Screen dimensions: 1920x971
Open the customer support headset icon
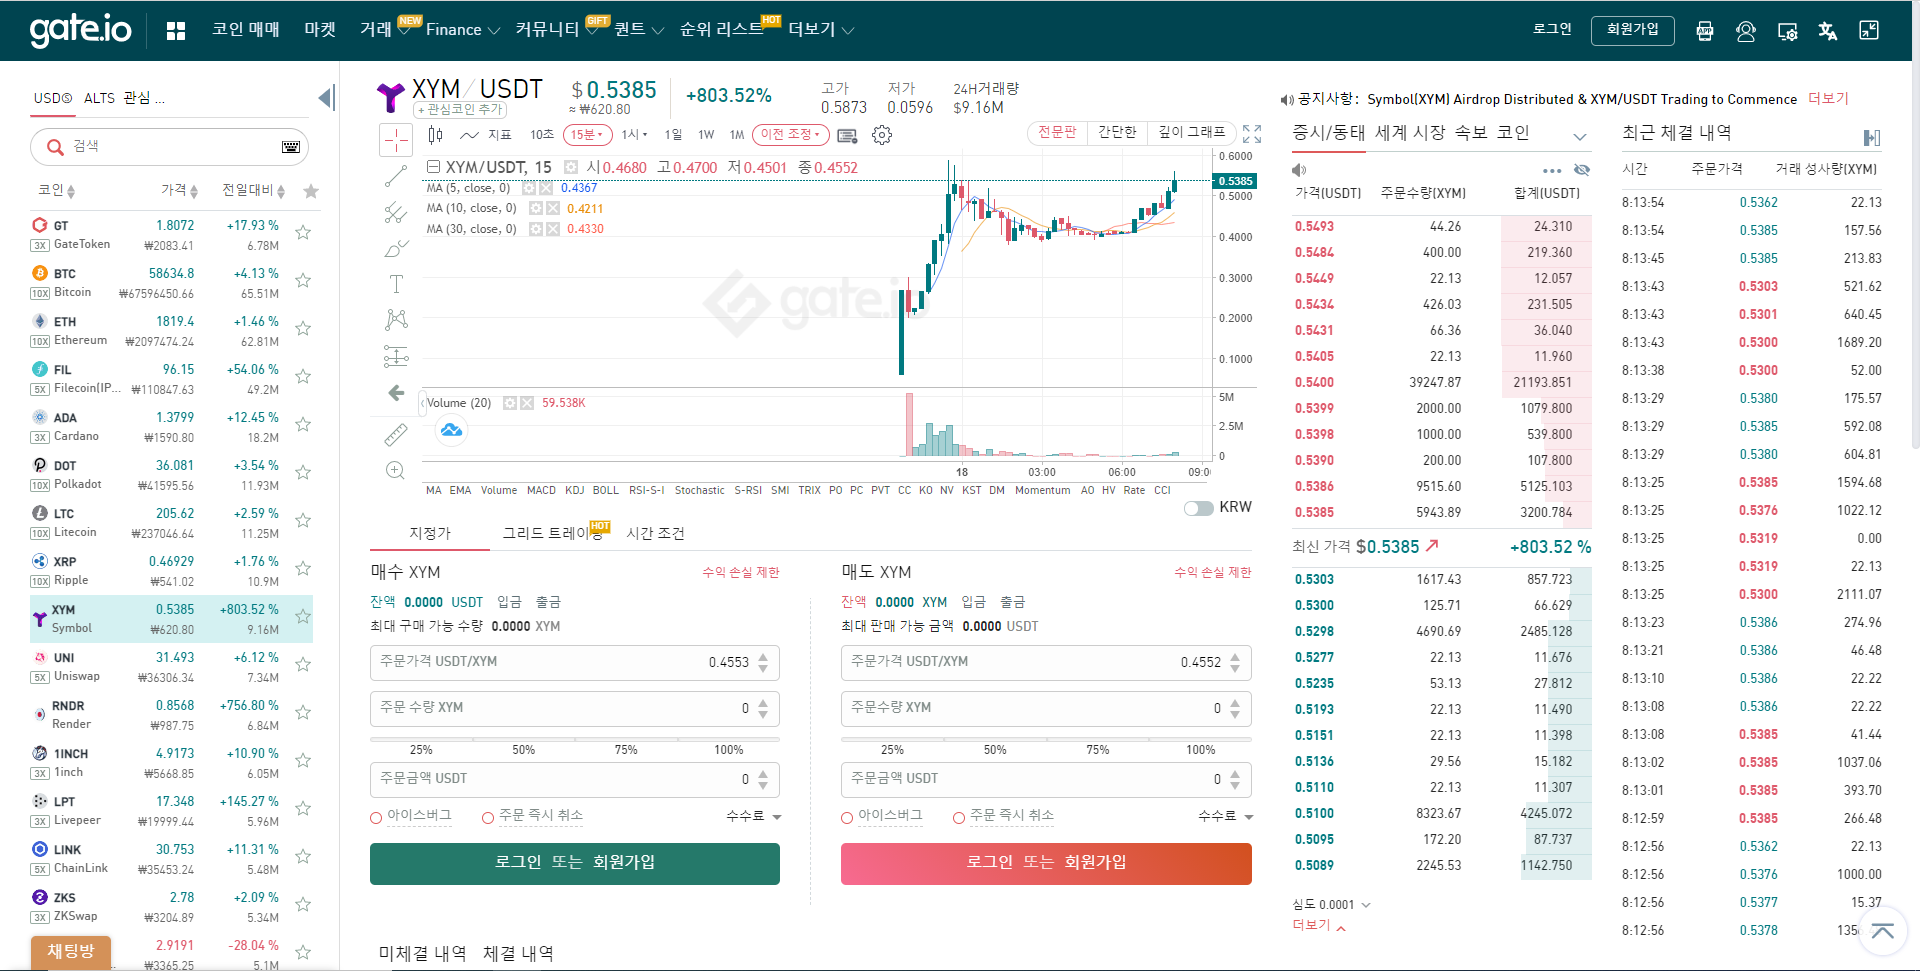(x=1746, y=31)
